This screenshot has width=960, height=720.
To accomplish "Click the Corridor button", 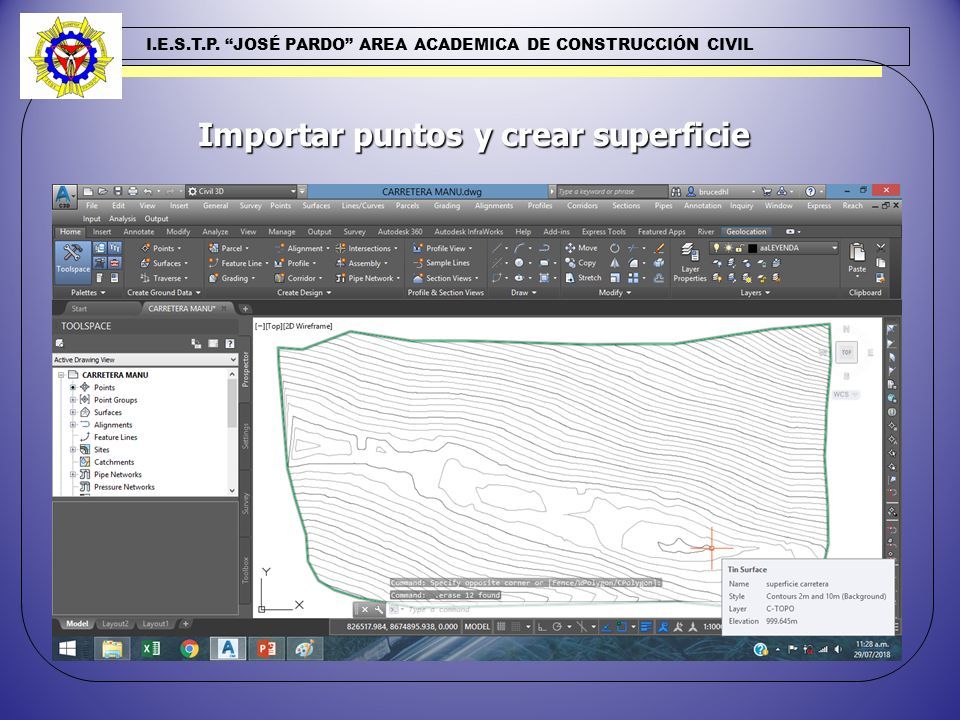I will coord(298,278).
